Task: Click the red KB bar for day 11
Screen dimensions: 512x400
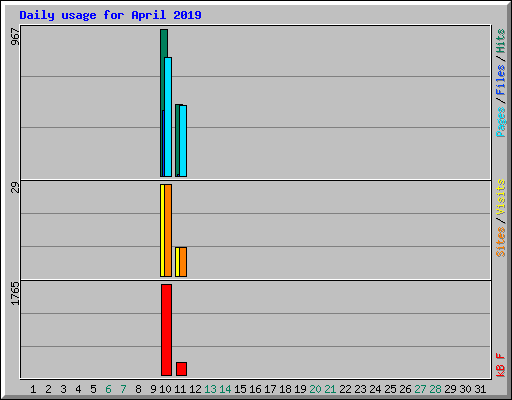Action: pyautogui.click(x=181, y=369)
